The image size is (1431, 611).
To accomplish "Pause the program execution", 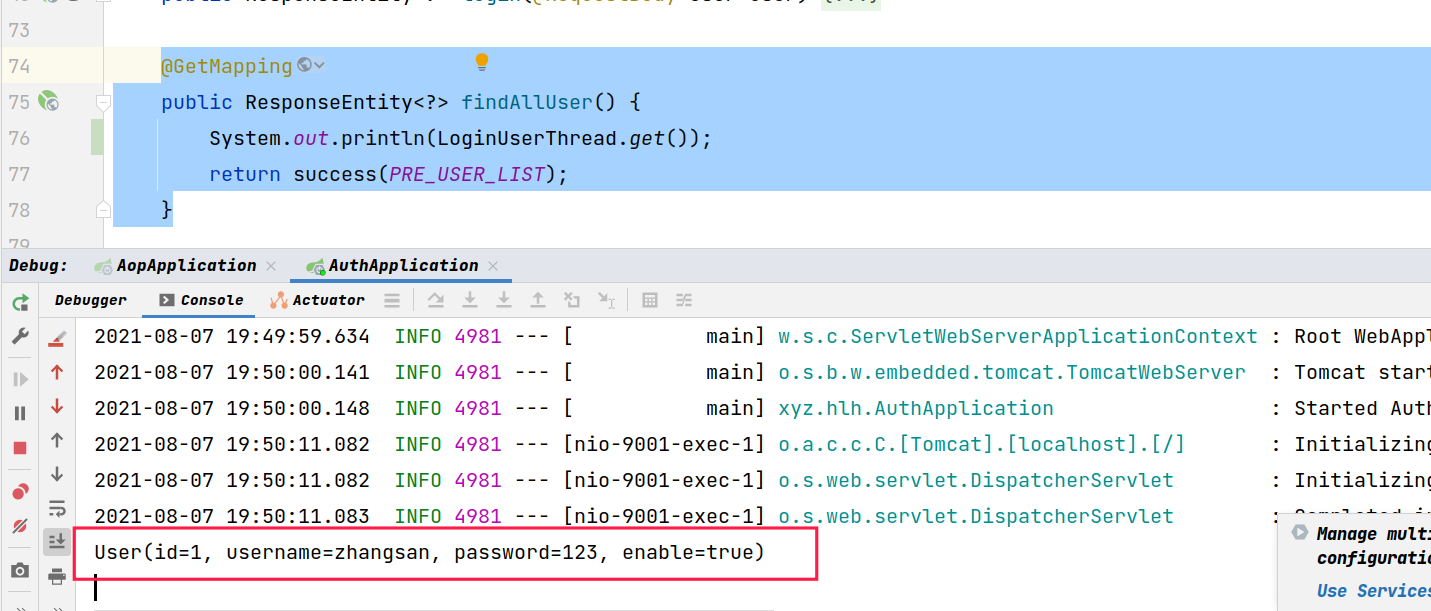I will (20, 413).
